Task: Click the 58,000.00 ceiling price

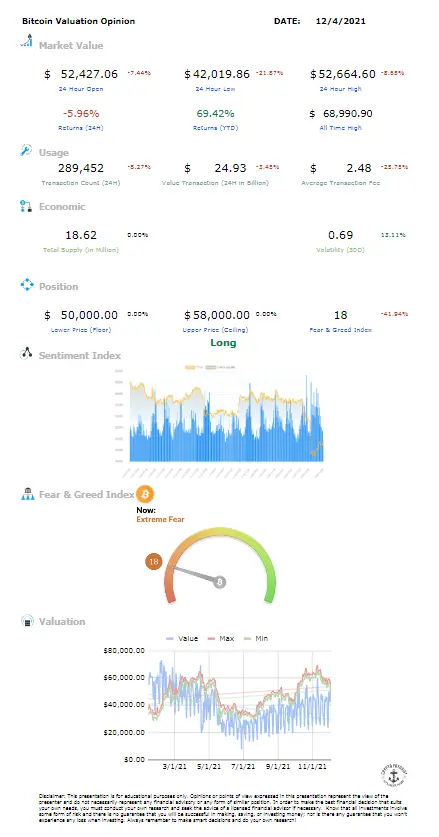Action: tap(221, 315)
